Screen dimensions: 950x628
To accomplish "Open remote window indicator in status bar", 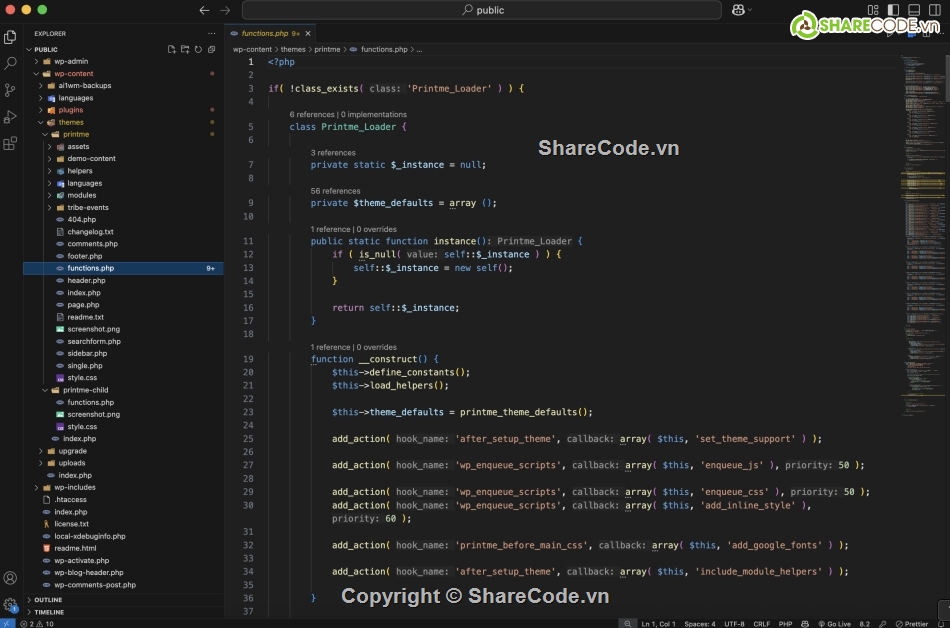I will pyautogui.click(x=7, y=623).
